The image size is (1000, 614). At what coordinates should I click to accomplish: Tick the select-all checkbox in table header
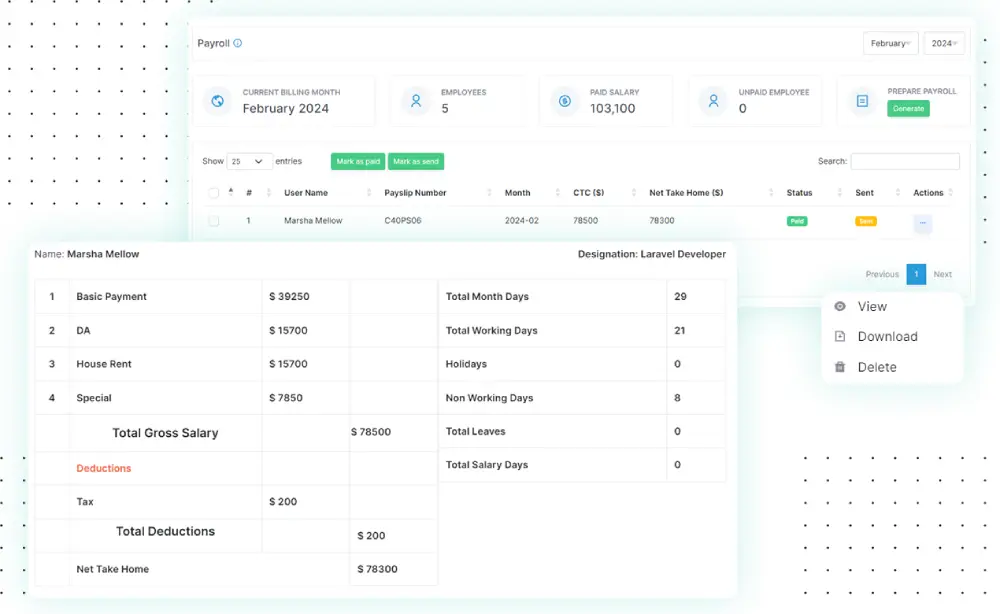point(213,193)
